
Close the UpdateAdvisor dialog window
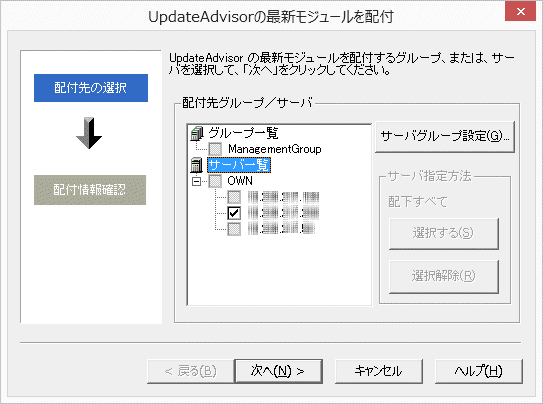tap(520, 11)
